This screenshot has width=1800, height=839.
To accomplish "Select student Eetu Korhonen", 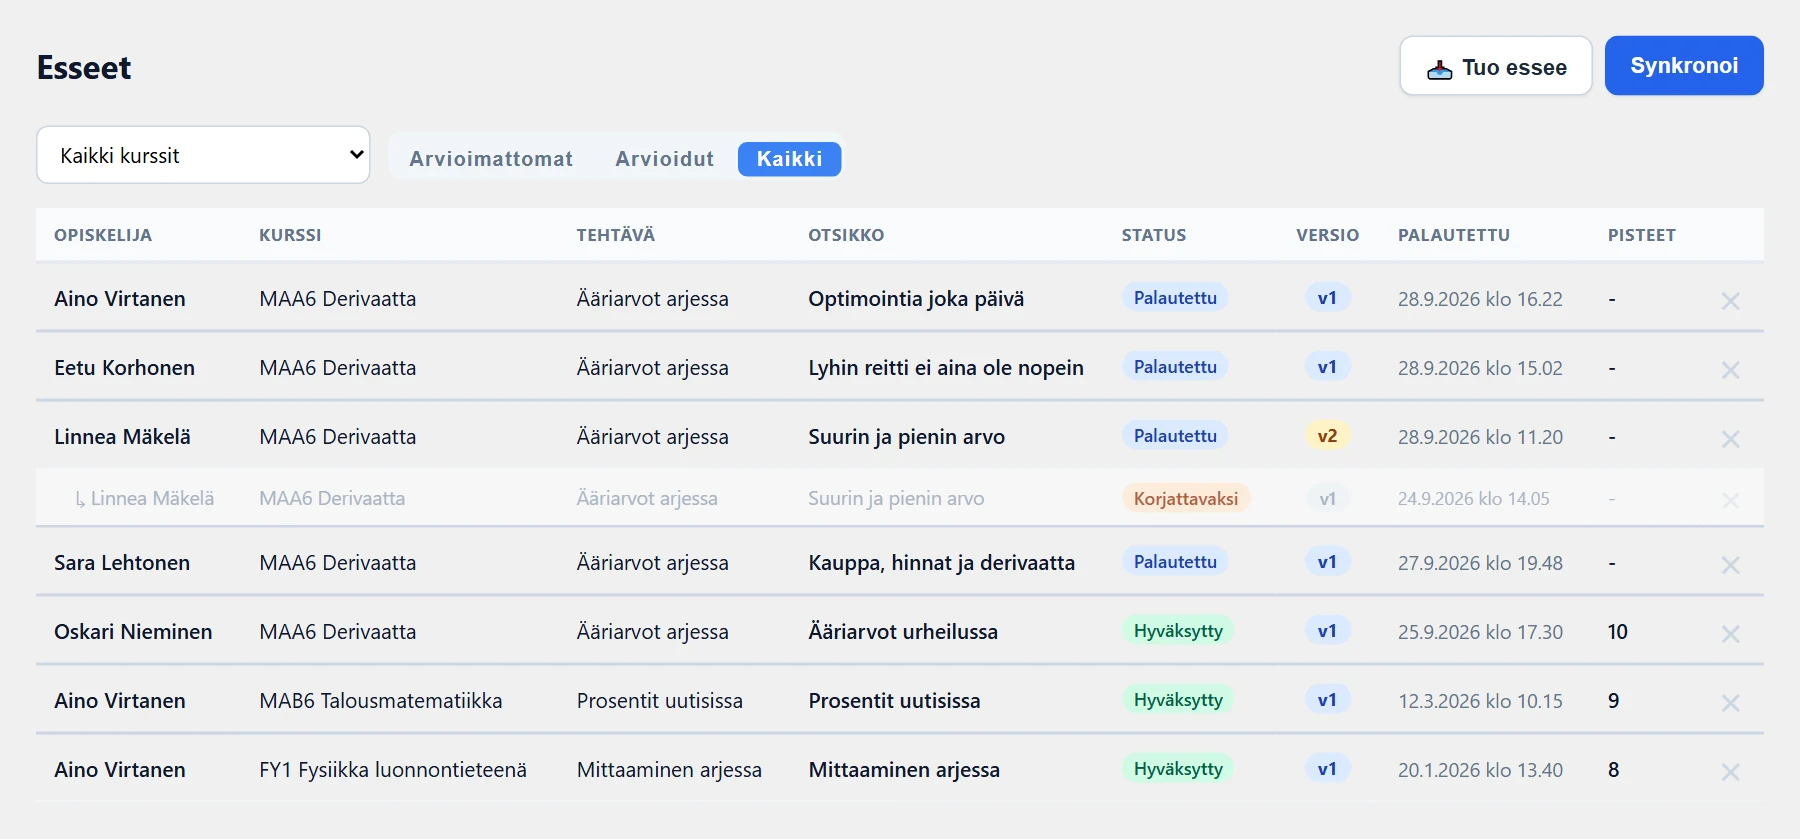I will [124, 368].
